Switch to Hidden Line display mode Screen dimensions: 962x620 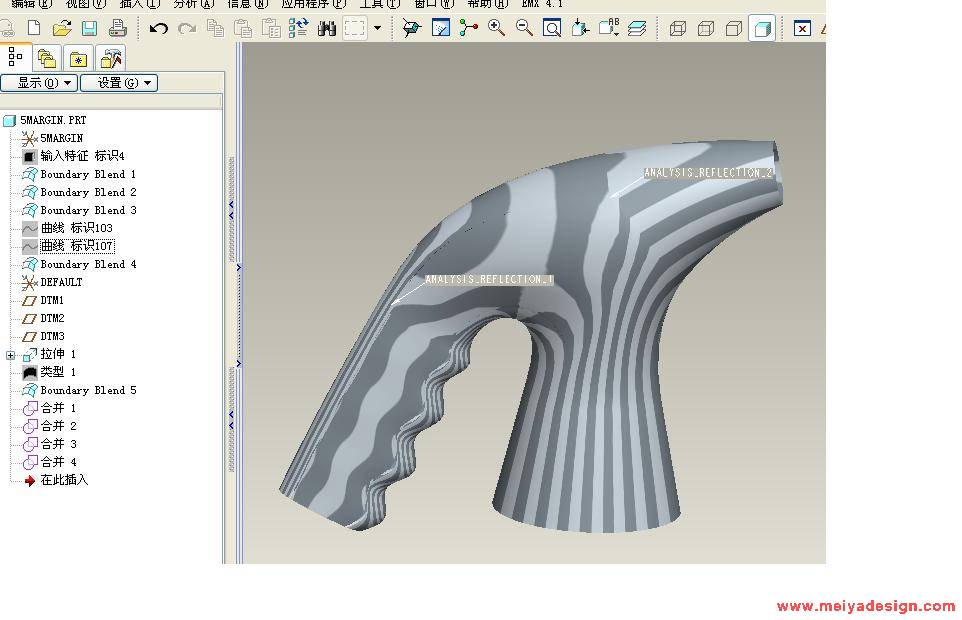tap(705, 28)
